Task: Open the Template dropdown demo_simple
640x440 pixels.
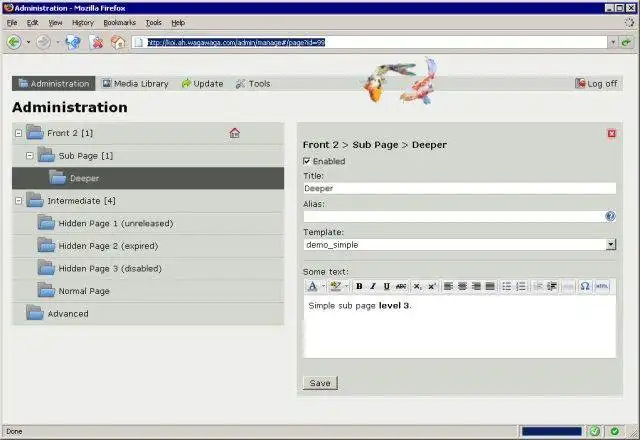Action: [460, 244]
